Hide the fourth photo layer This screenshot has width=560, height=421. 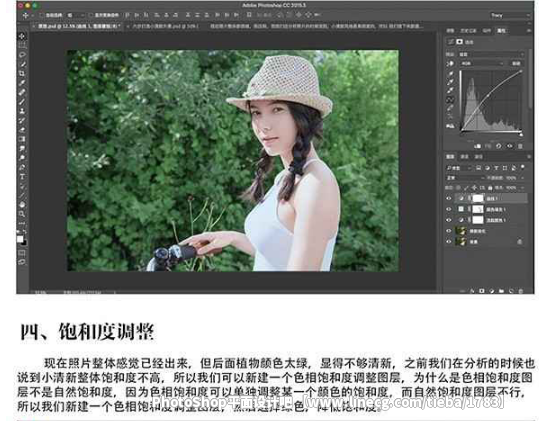[x=449, y=231]
